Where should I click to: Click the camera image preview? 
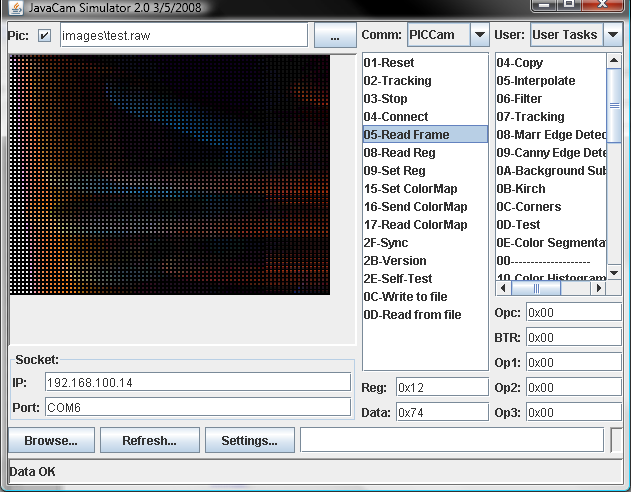click(x=169, y=175)
